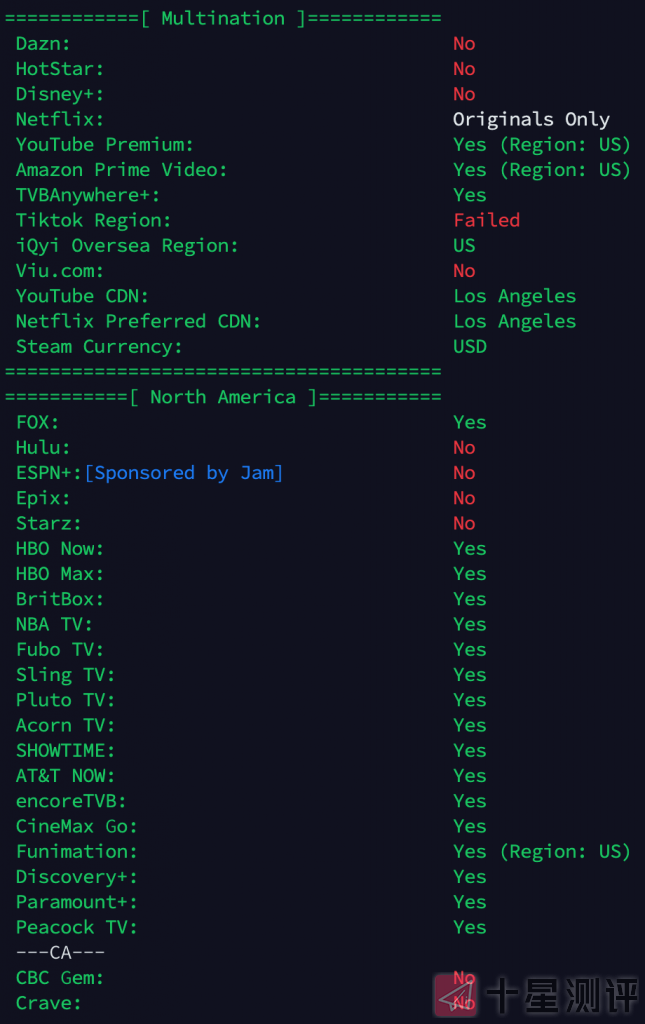Click the Netflix "Originals Only" result
This screenshot has width=645, height=1024.
(x=531, y=119)
